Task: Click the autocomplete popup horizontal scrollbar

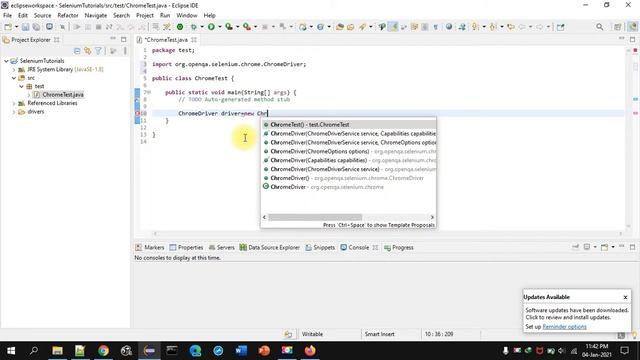Action: [x=315, y=217]
